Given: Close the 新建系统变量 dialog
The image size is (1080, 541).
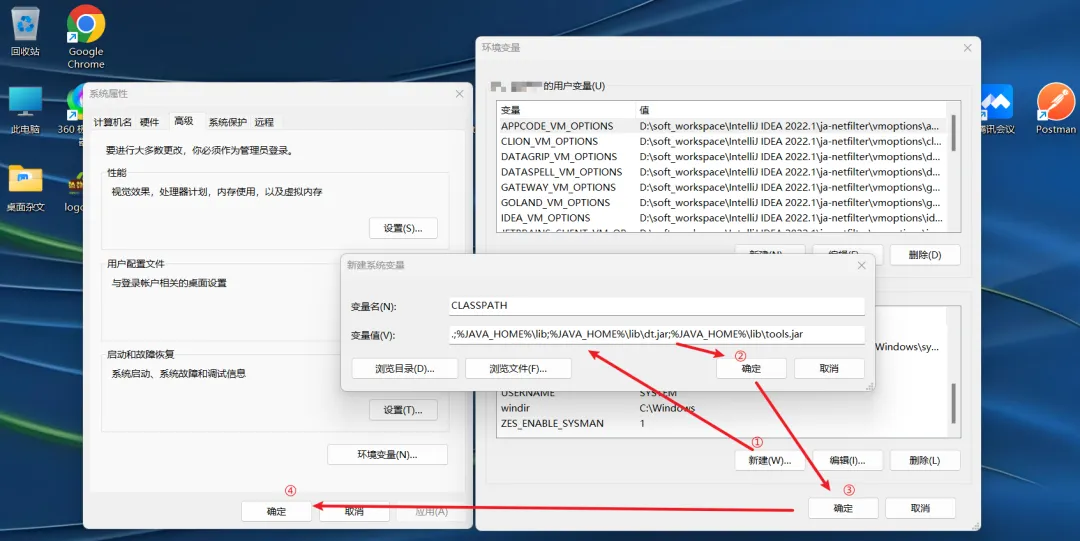Looking at the screenshot, I should pyautogui.click(x=862, y=265).
